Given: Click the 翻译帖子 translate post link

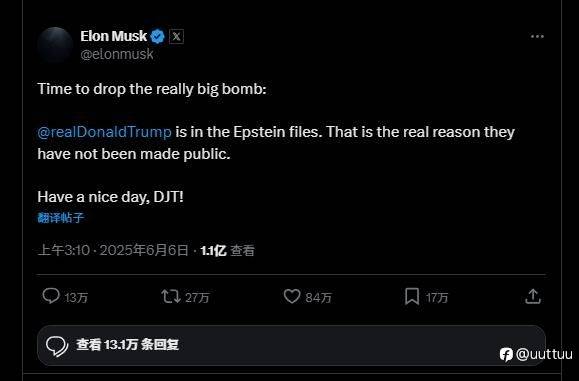Looking at the screenshot, I should click(61, 217).
